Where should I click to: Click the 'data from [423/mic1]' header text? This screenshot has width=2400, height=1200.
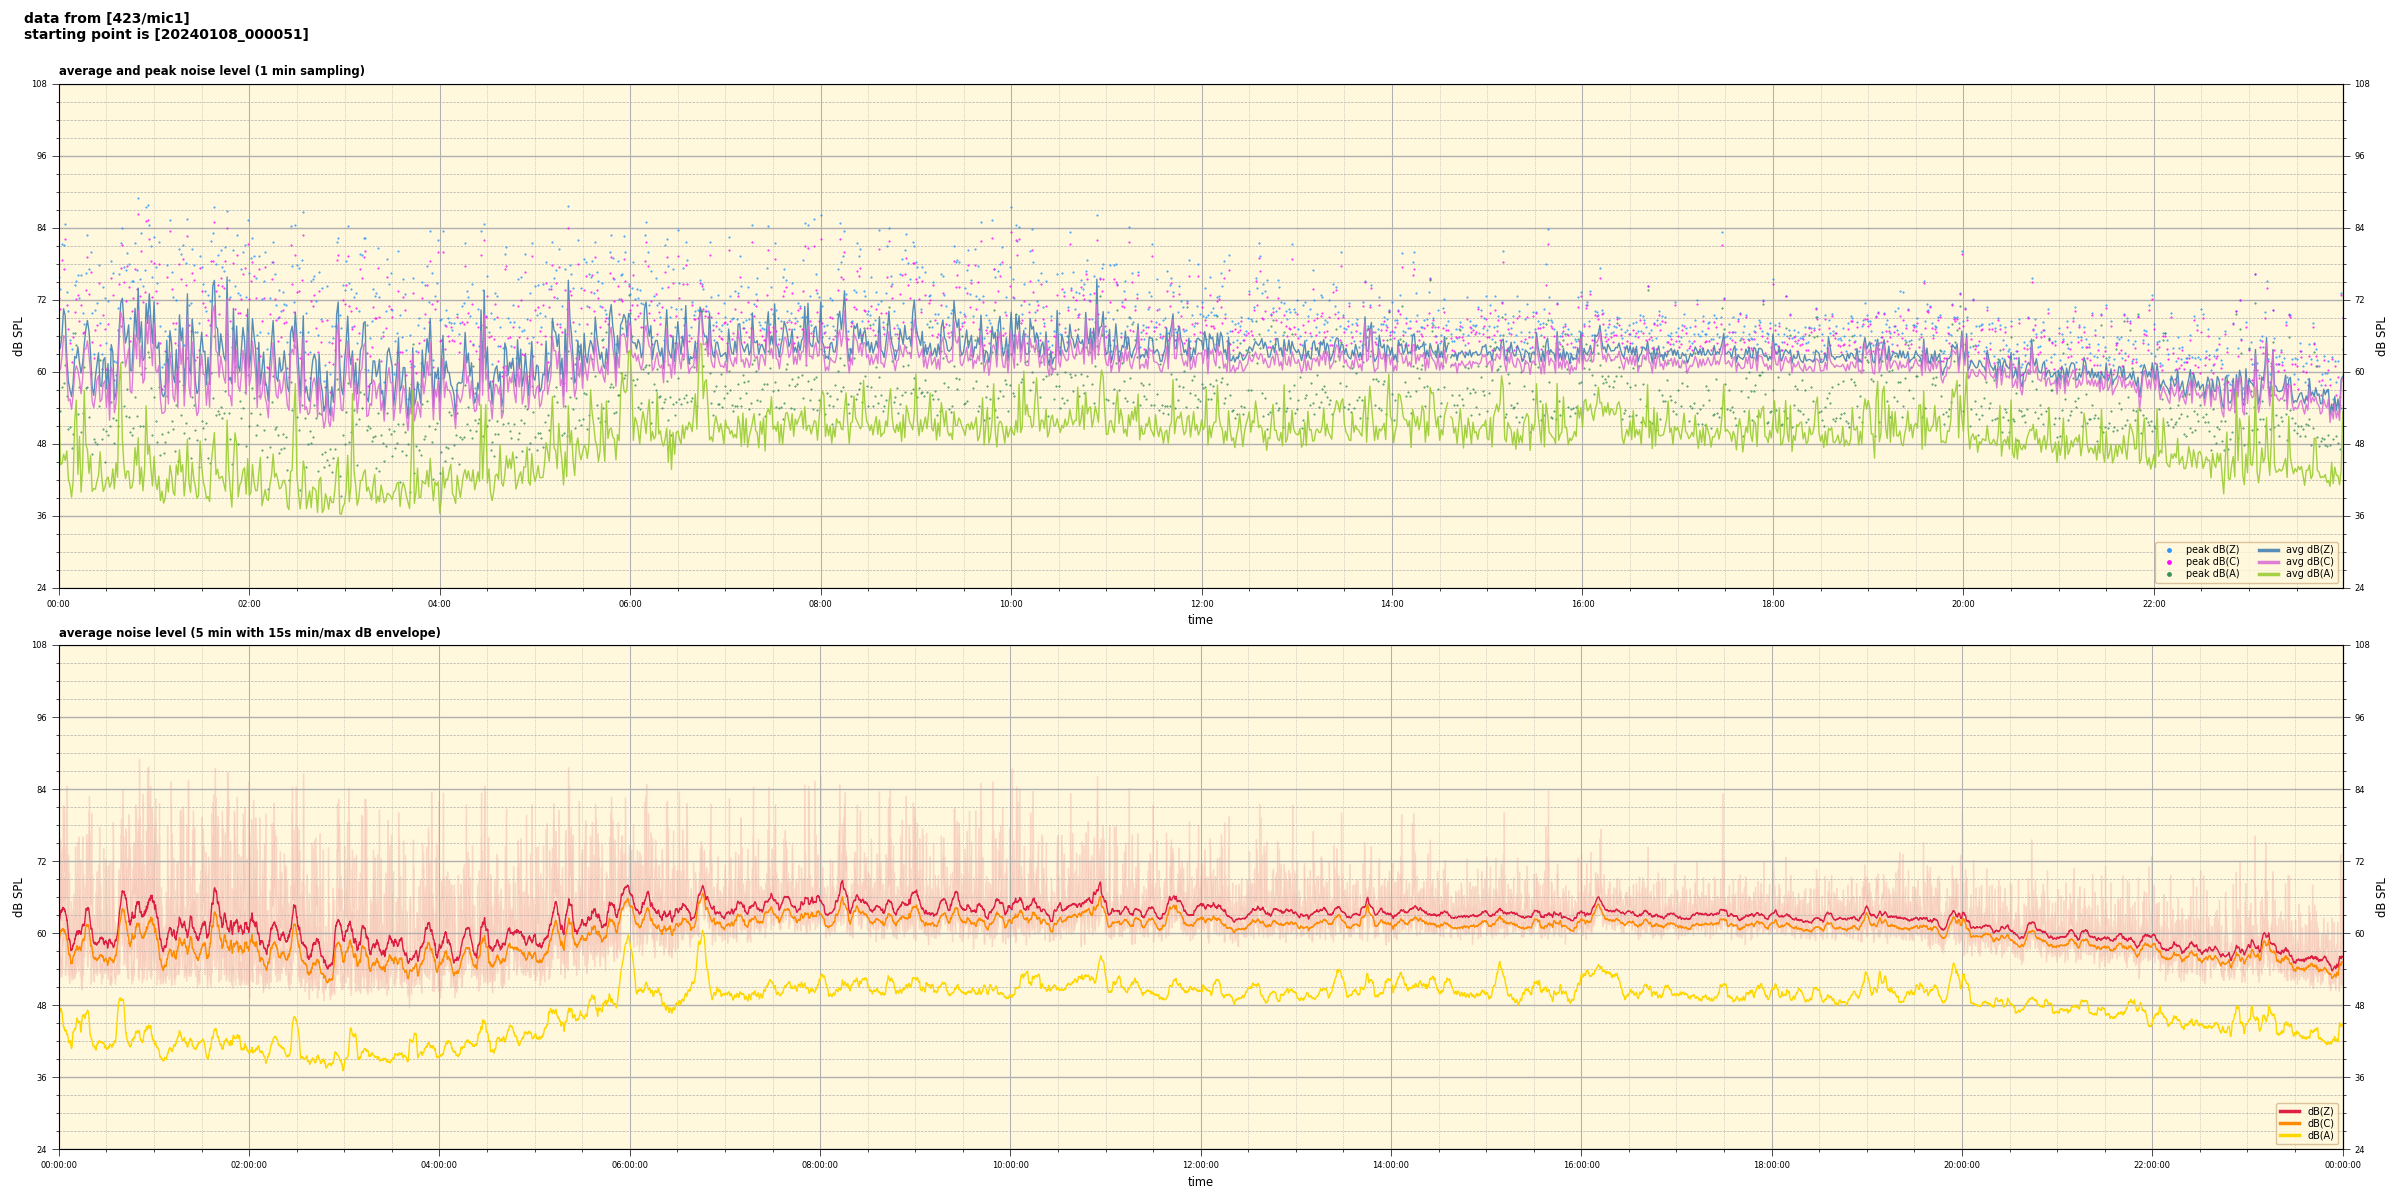106,18
